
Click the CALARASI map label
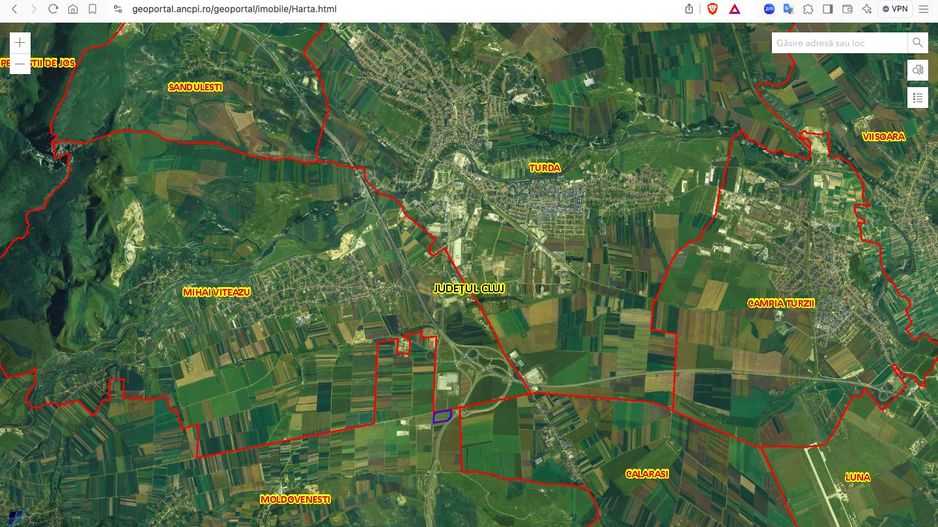pyautogui.click(x=647, y=473)
